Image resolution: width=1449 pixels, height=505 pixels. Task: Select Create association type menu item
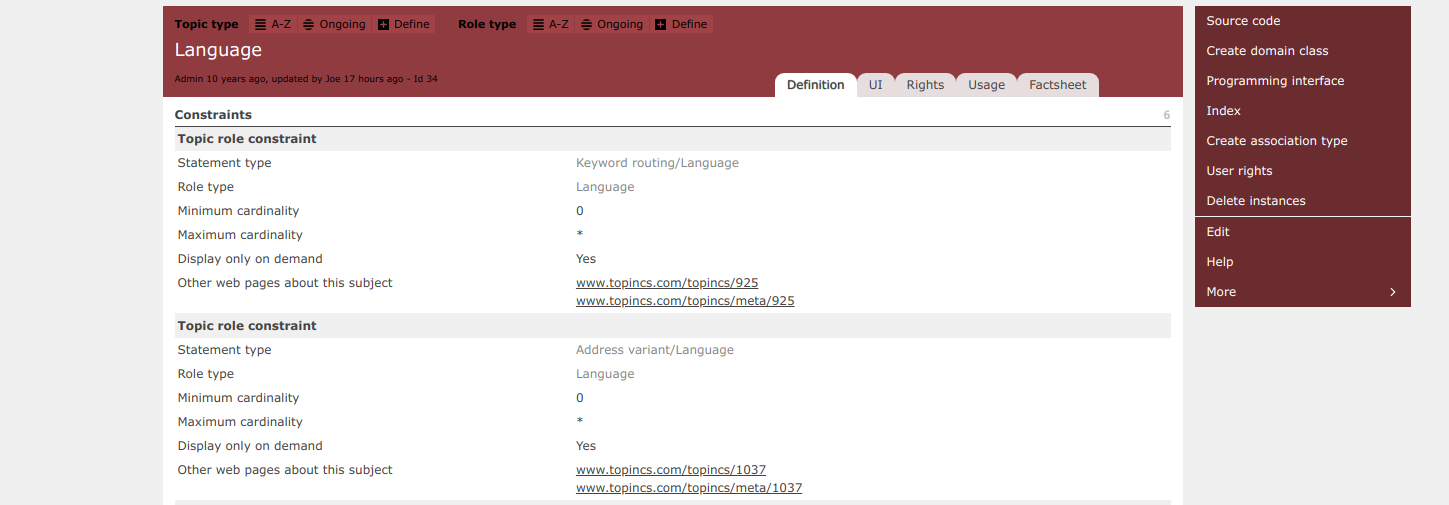click(x=1276, y=141)
